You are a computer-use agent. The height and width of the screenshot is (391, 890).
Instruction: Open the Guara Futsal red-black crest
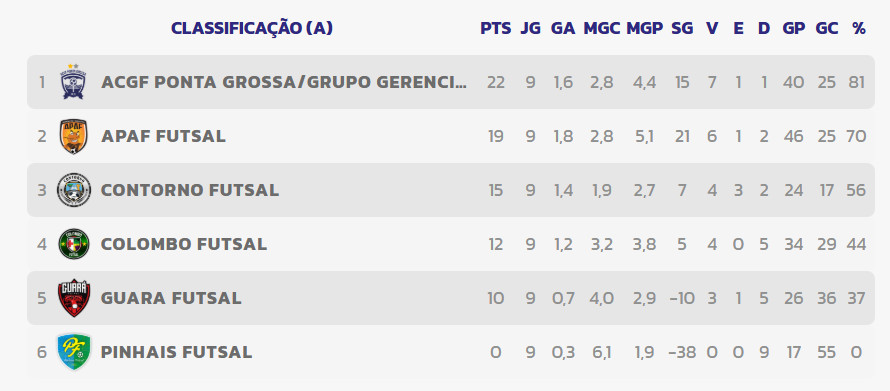[74, 298]
